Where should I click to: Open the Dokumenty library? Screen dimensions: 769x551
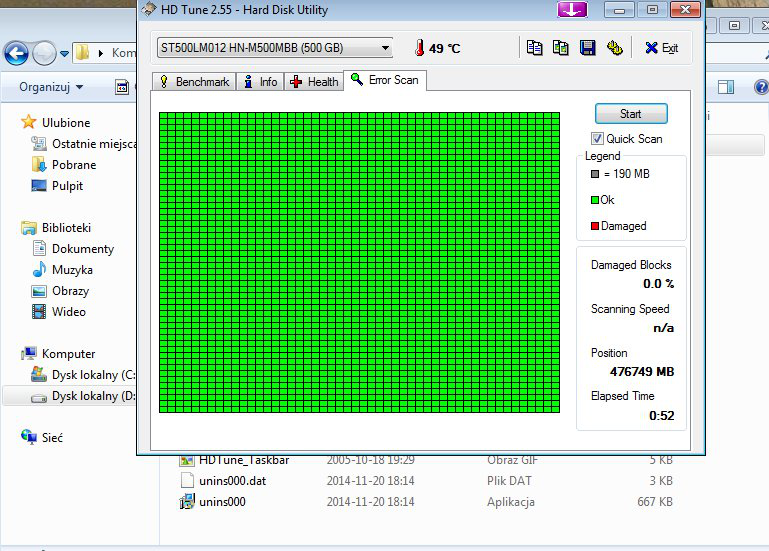coord(83,249)
